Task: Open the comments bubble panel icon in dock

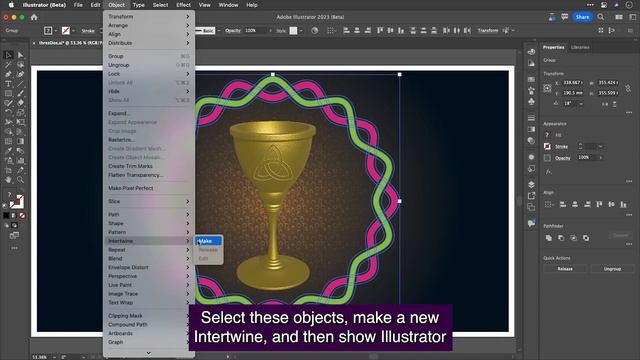Action: 531,223
